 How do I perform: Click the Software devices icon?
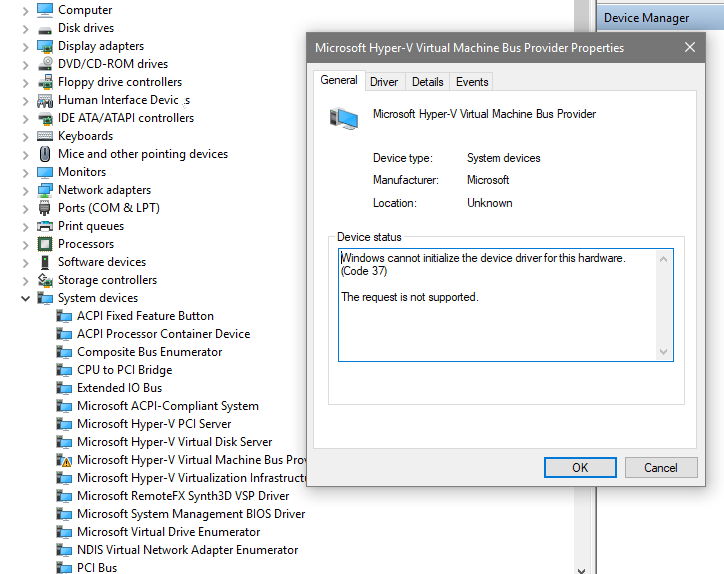(45, 262)
